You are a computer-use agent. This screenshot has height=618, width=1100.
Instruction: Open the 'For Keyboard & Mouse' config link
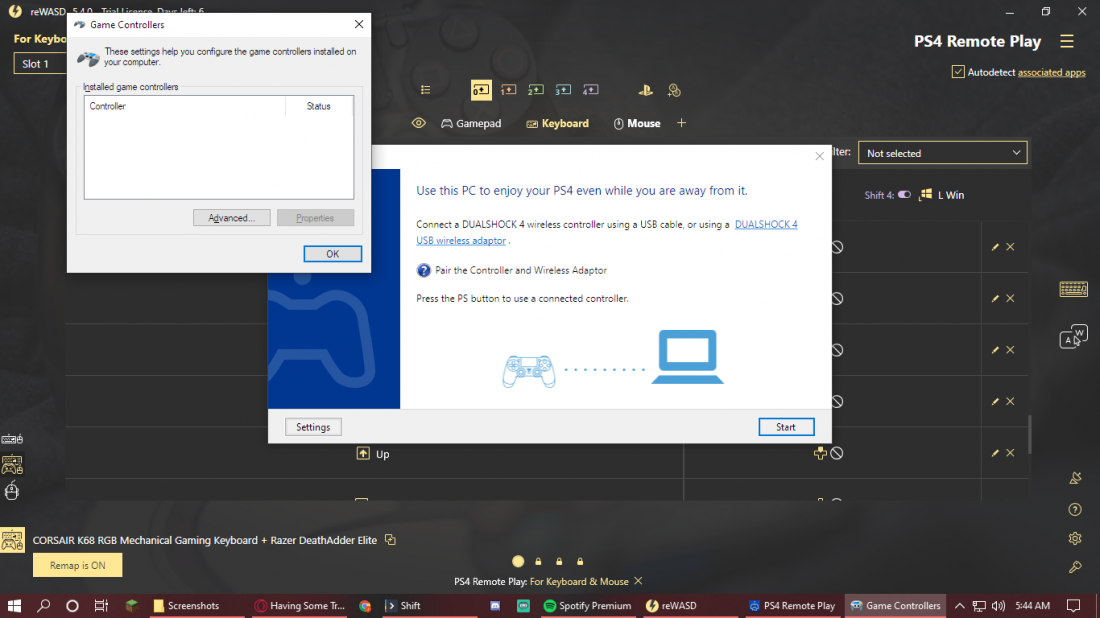pyautogui.click(x=579, y=582)
